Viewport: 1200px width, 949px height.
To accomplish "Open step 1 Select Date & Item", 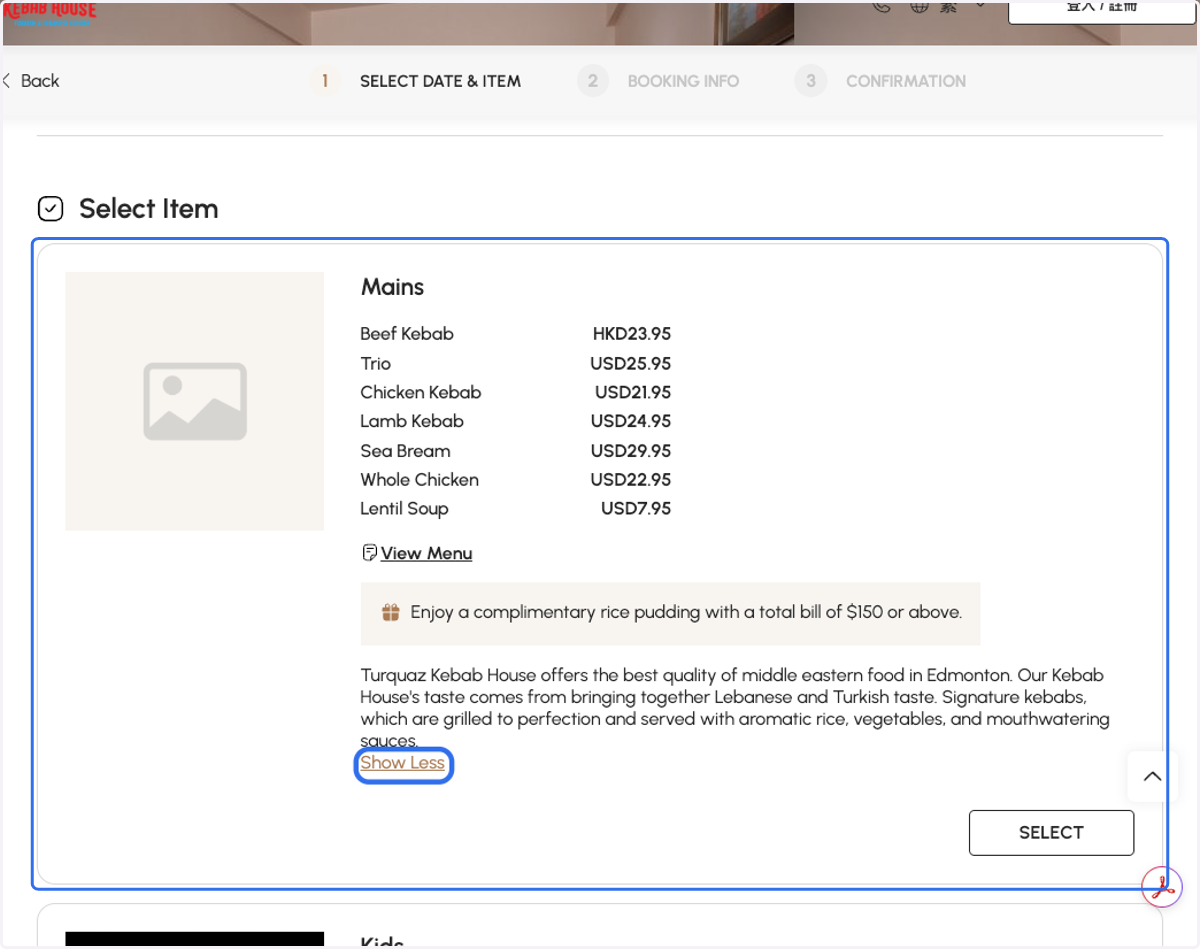I will coord(415,81).
